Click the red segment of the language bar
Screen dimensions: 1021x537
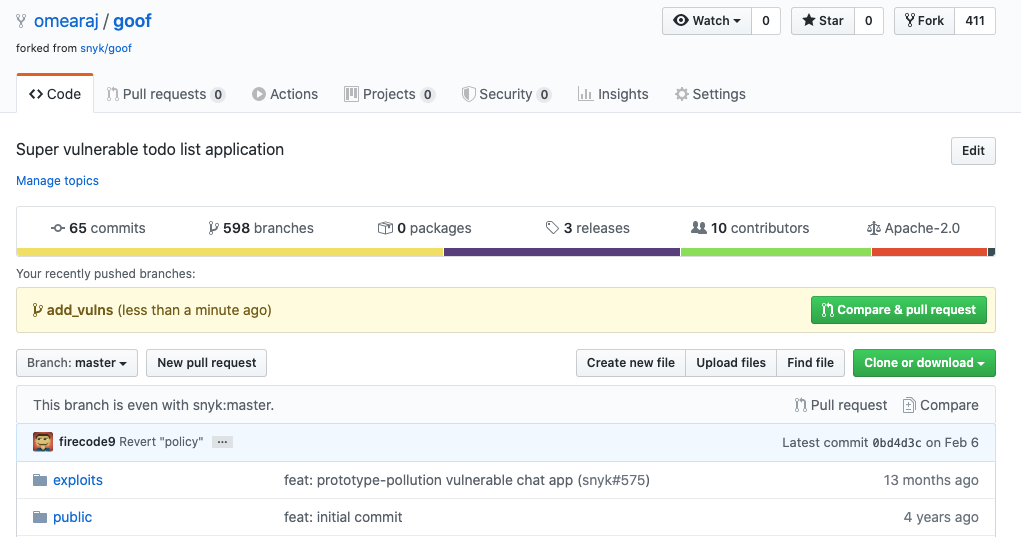coord(929,252)
